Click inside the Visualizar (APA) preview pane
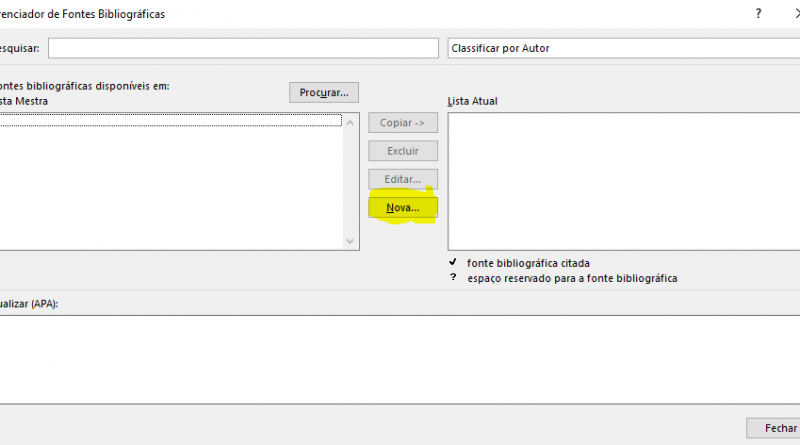800x445 pixels. [400, 358]
